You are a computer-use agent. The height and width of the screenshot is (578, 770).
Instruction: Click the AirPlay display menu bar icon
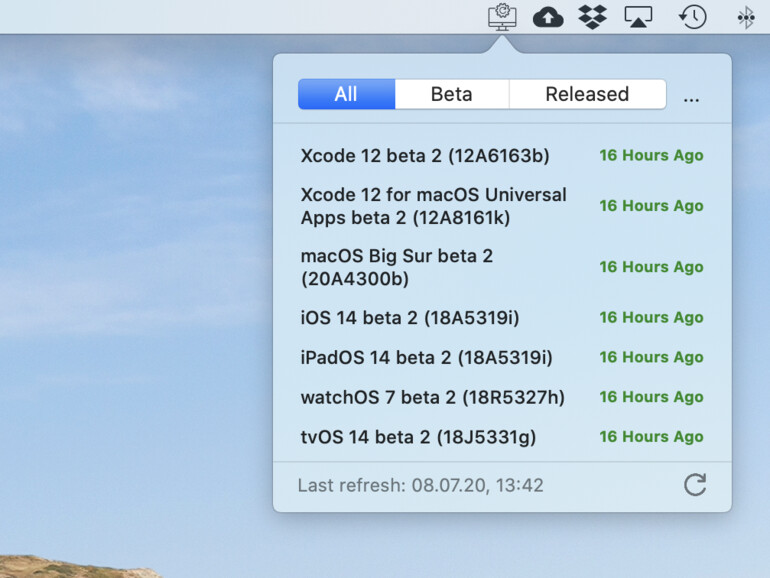[640, 17]
